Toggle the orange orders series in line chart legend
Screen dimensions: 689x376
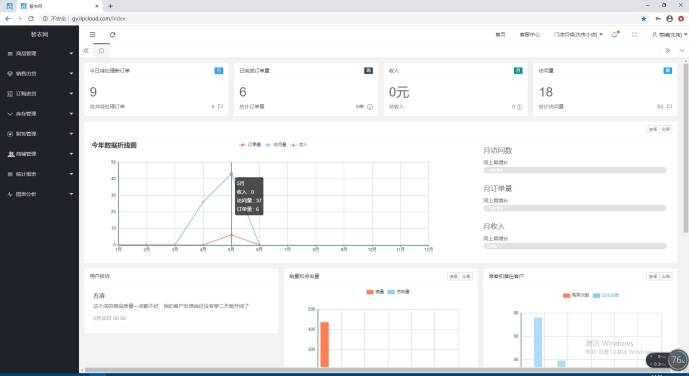tap(250, 145)
